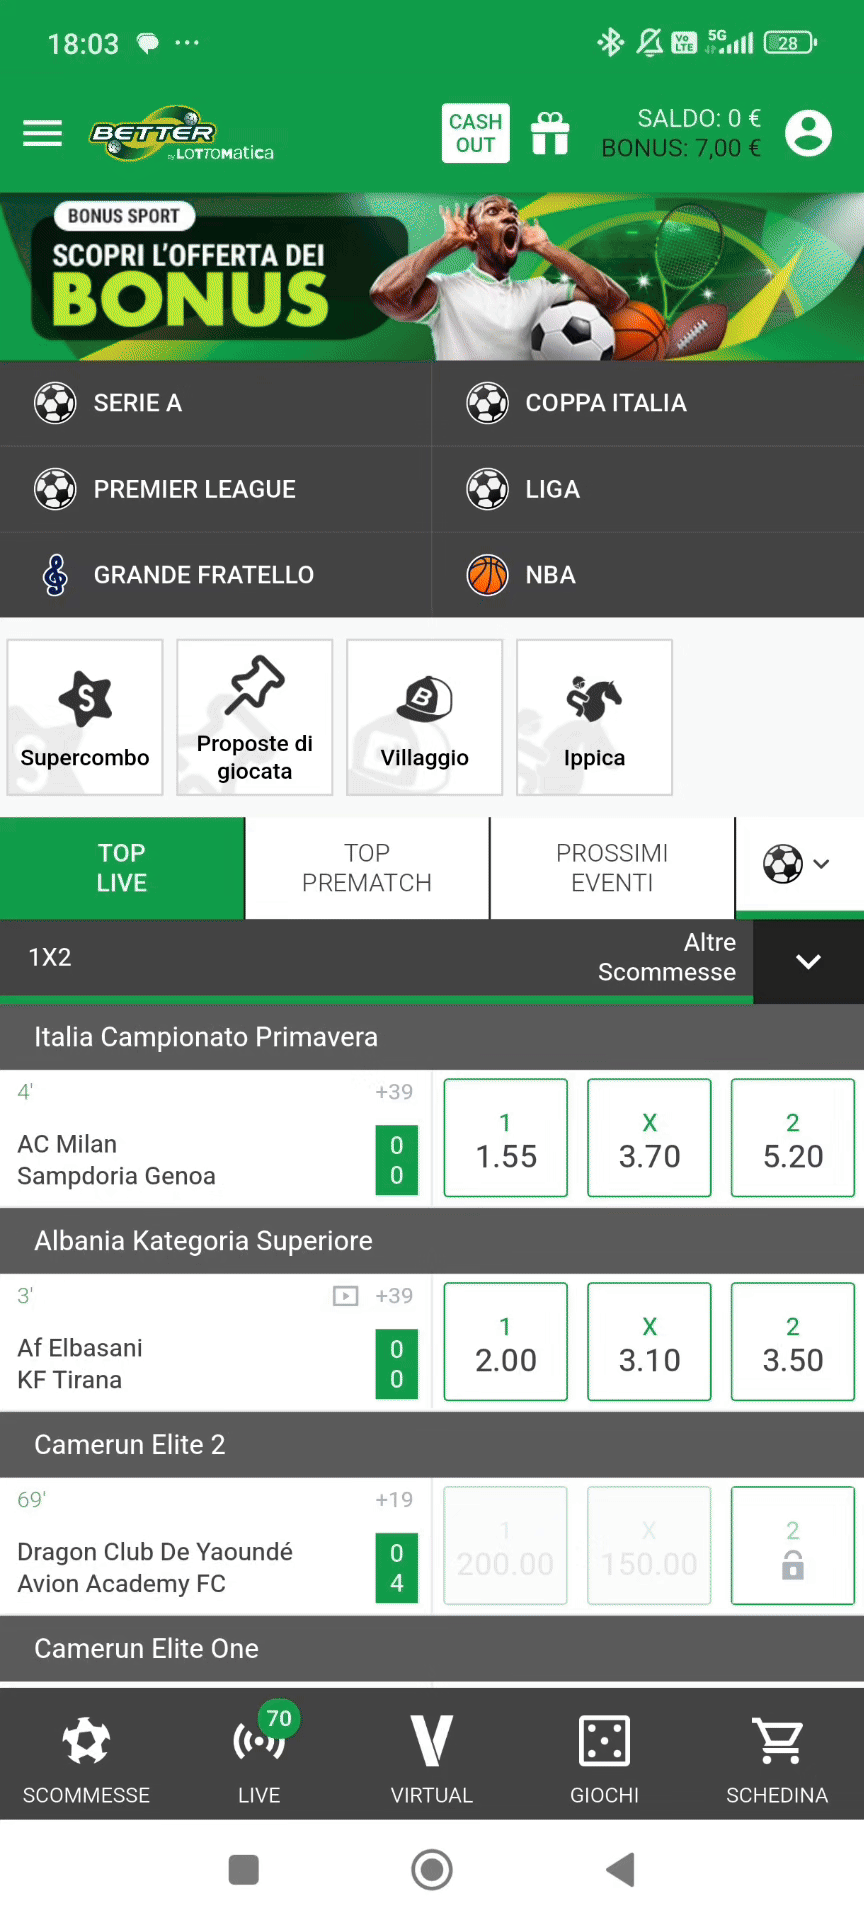Open the Supercombo tile
This screenshot has width=864, height=1920.
(85, 717)
